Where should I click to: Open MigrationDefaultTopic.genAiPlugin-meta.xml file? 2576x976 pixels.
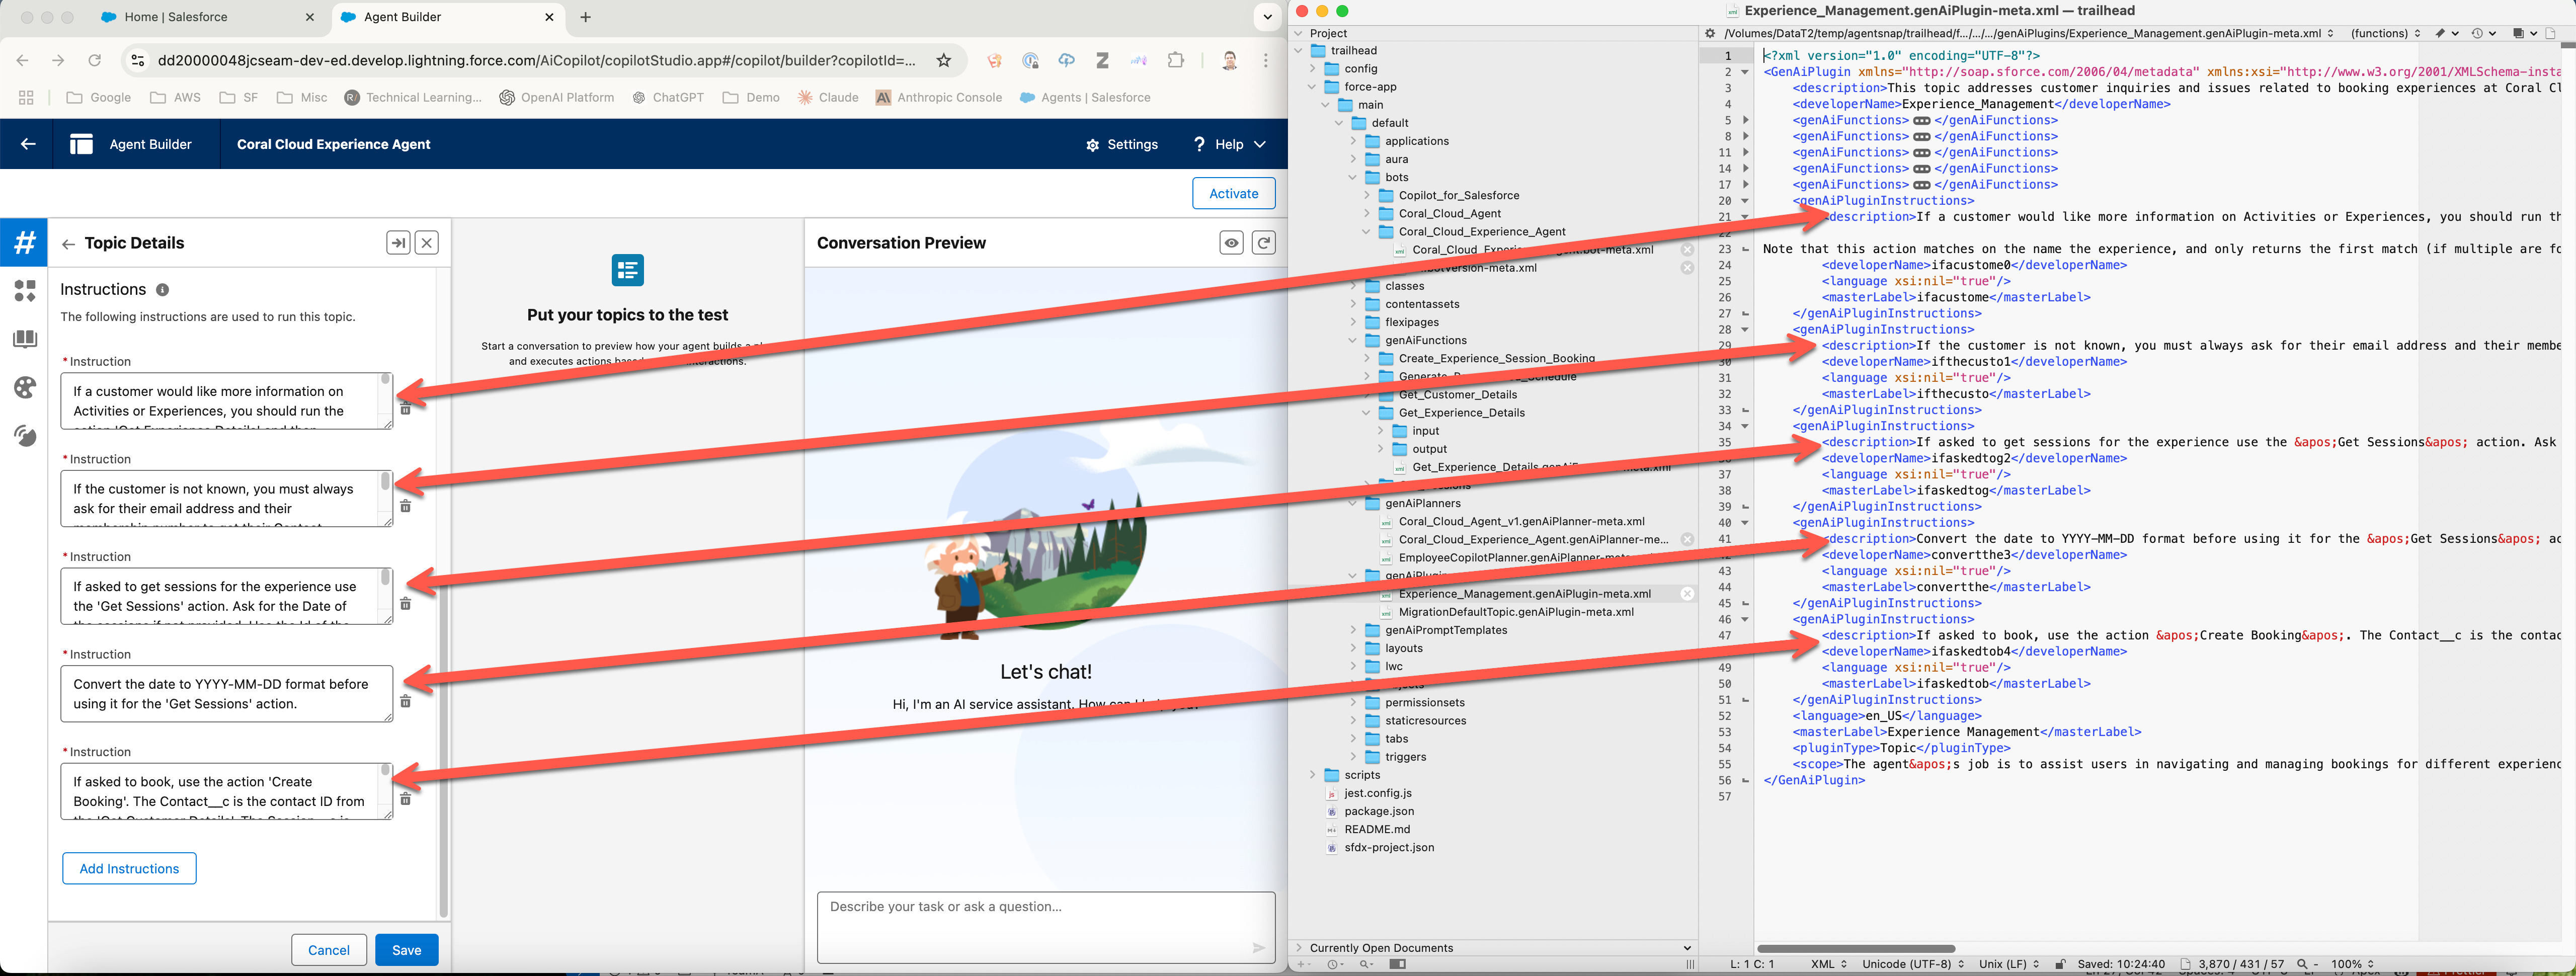click(x=1516, y=612)
